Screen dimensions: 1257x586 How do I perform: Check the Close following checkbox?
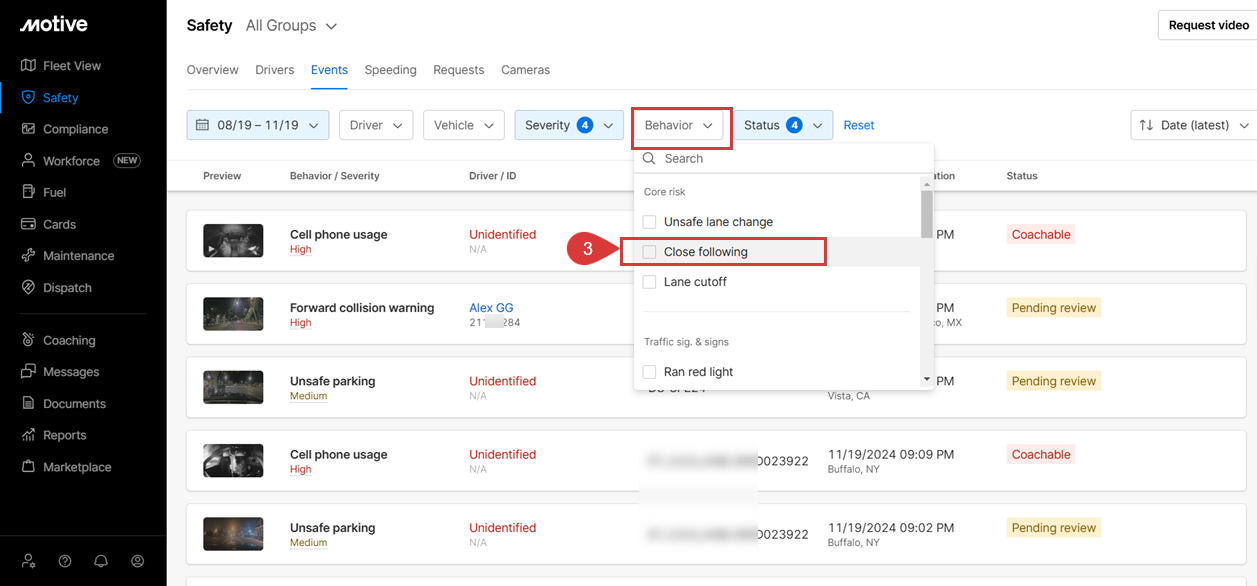pyautogui.click(x=649, y=252)
